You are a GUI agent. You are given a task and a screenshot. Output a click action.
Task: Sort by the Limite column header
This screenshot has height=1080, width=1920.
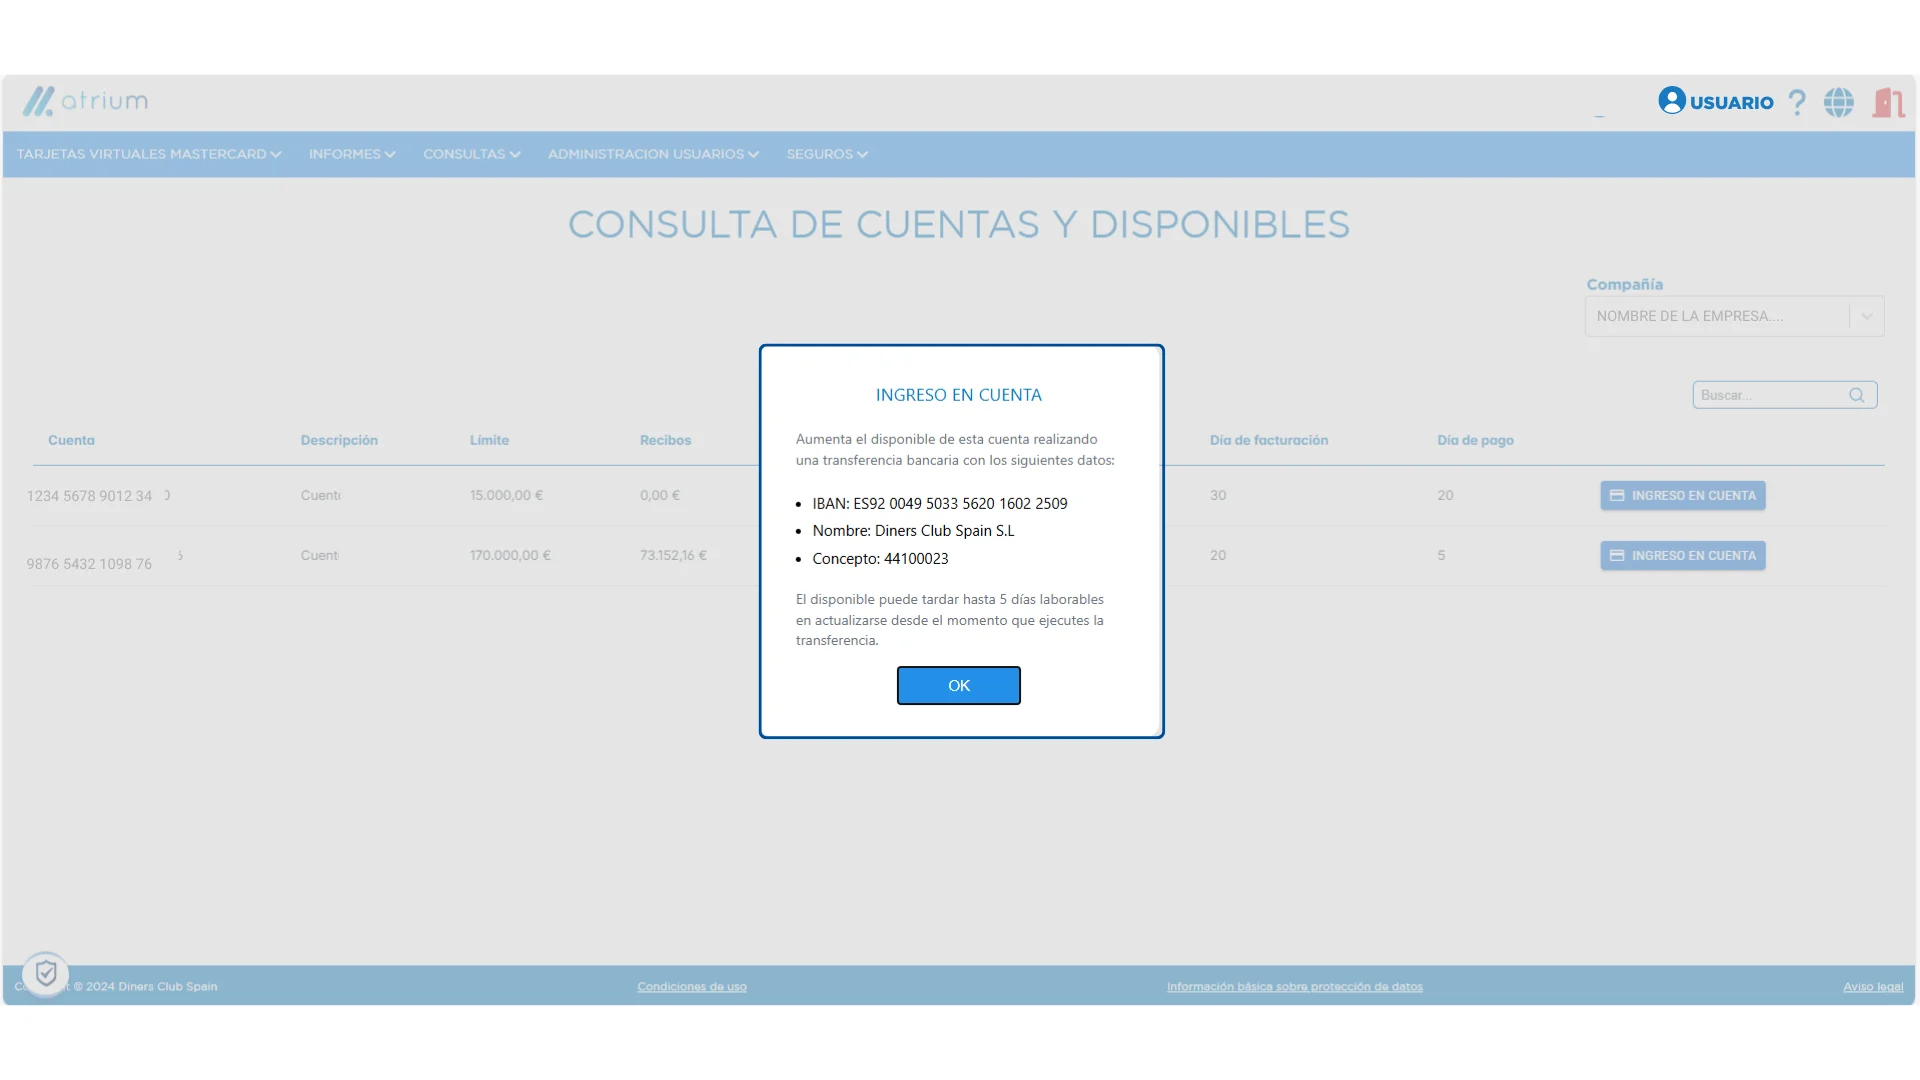click(x=489, y=440)
